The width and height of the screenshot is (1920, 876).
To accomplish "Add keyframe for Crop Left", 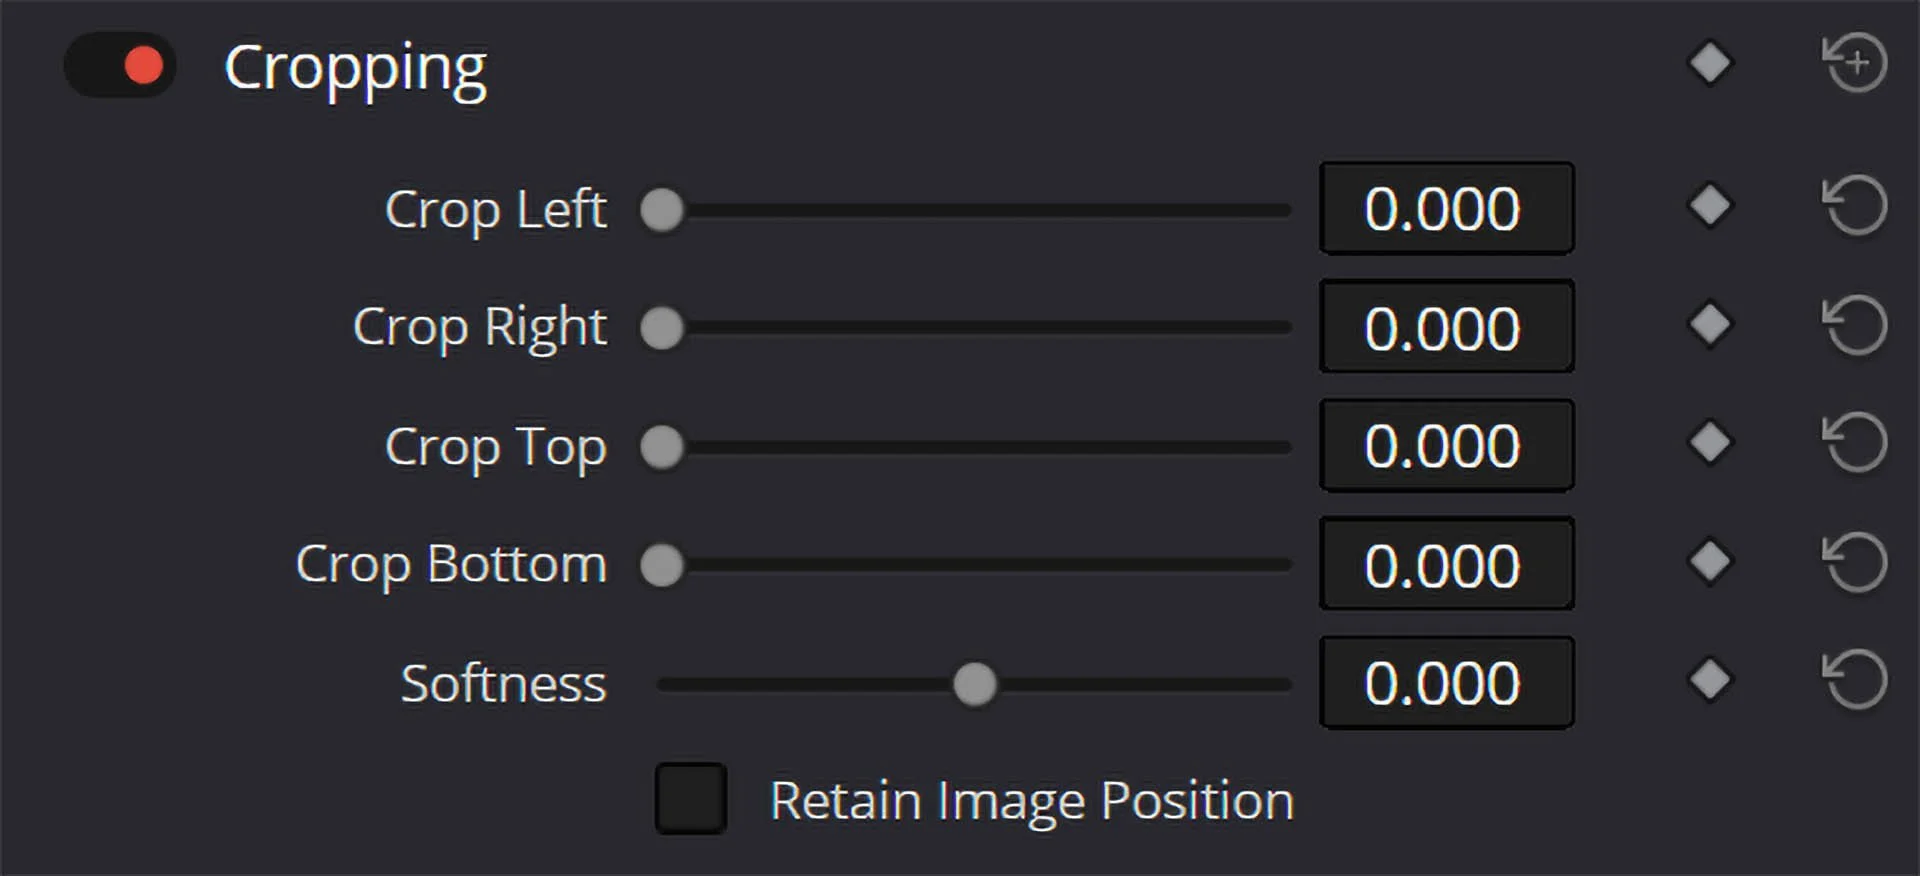I will point(1710,206).
